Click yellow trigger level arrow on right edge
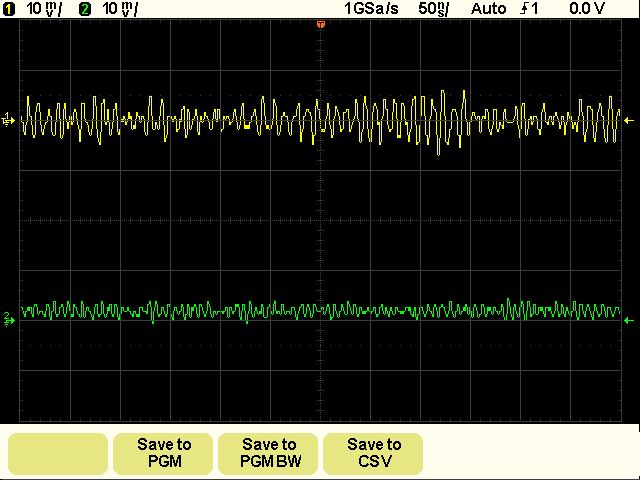 click(x=629, y=120)
